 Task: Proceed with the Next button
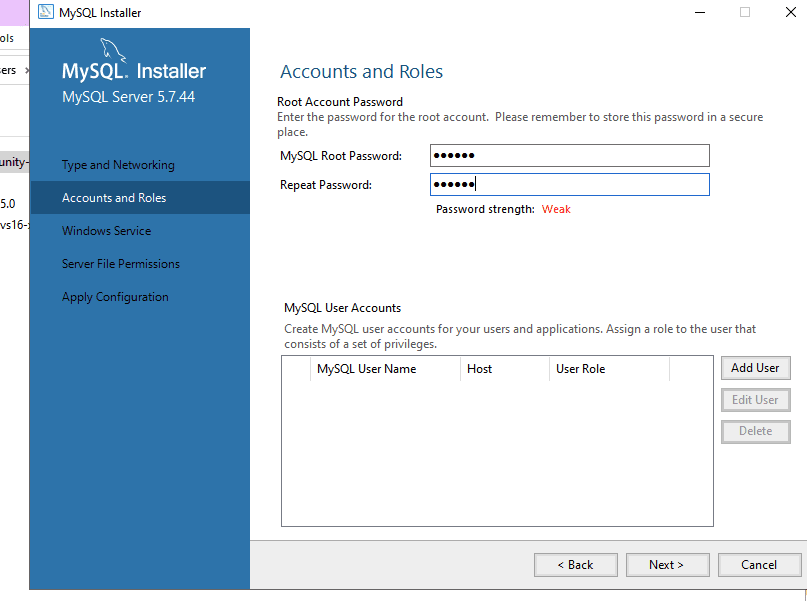point(667,565)
